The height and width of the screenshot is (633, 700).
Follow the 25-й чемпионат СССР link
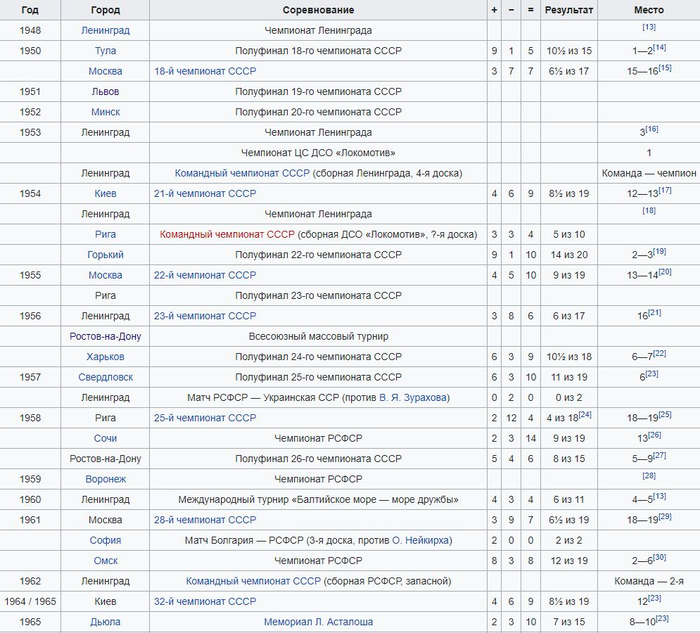(205, 418)
